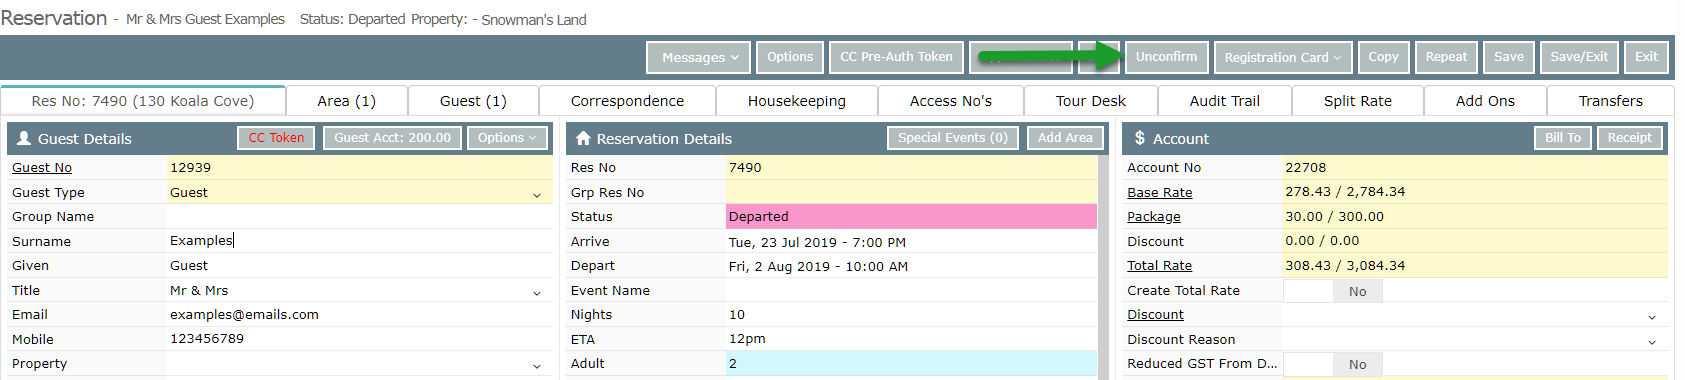The height and width of the screenshot is (380, 1685).
Task: Open the Base Rate link
Action: tap(1160, 192)
